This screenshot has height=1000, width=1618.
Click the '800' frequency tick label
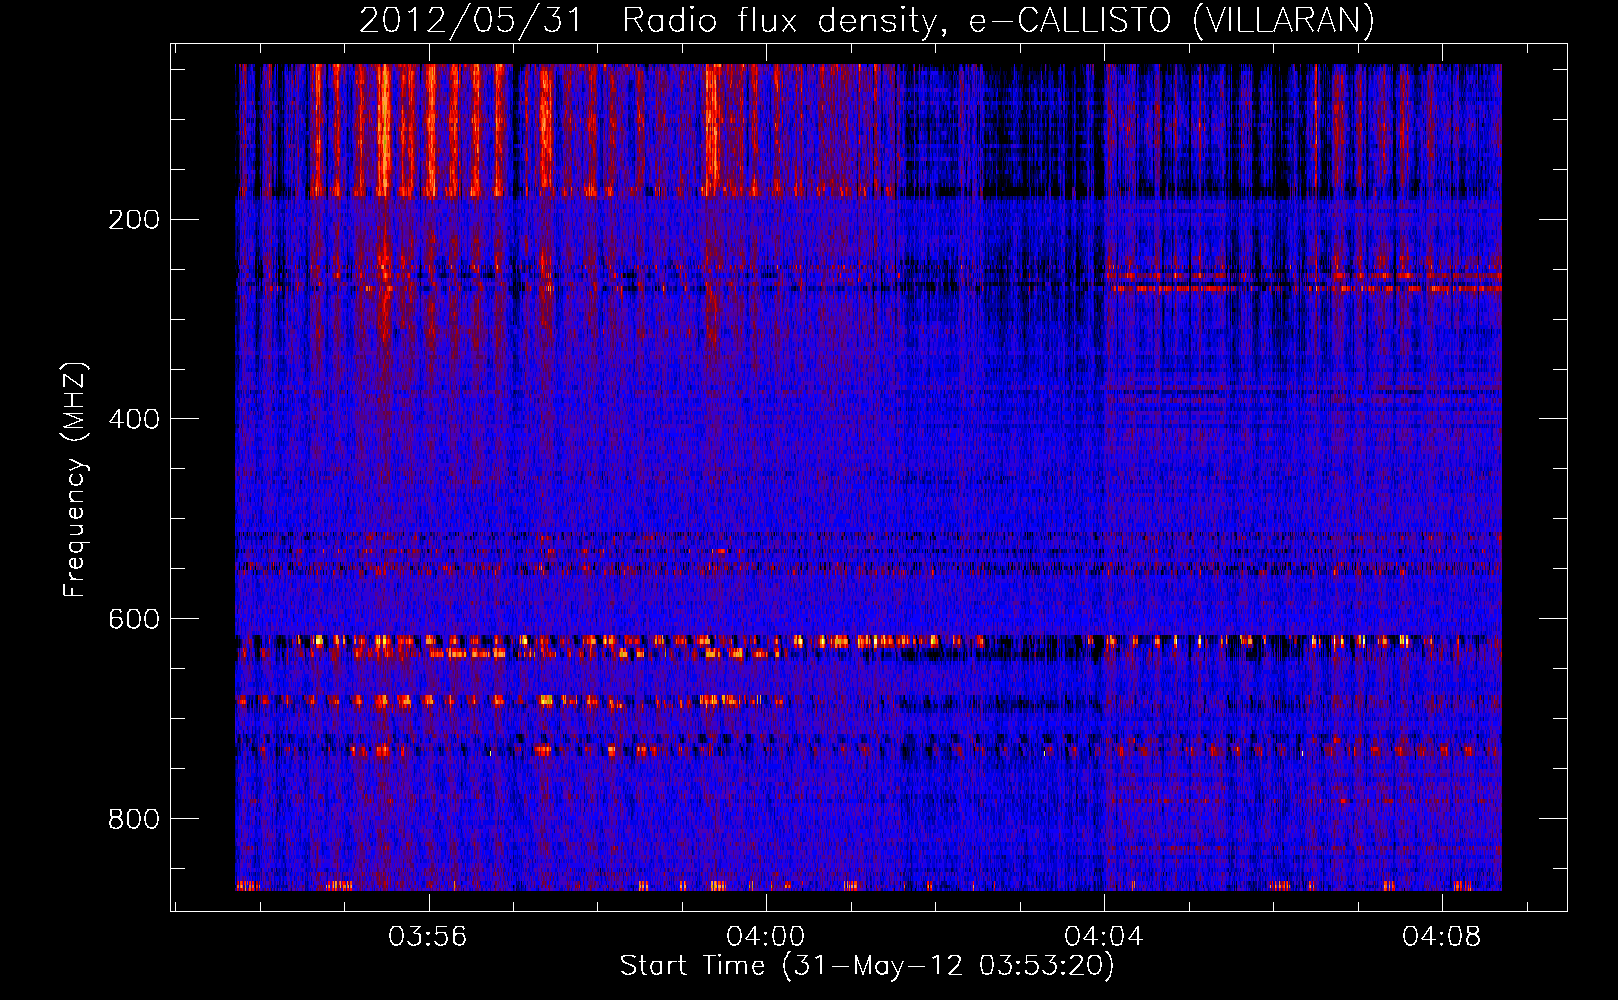(134, 819)
